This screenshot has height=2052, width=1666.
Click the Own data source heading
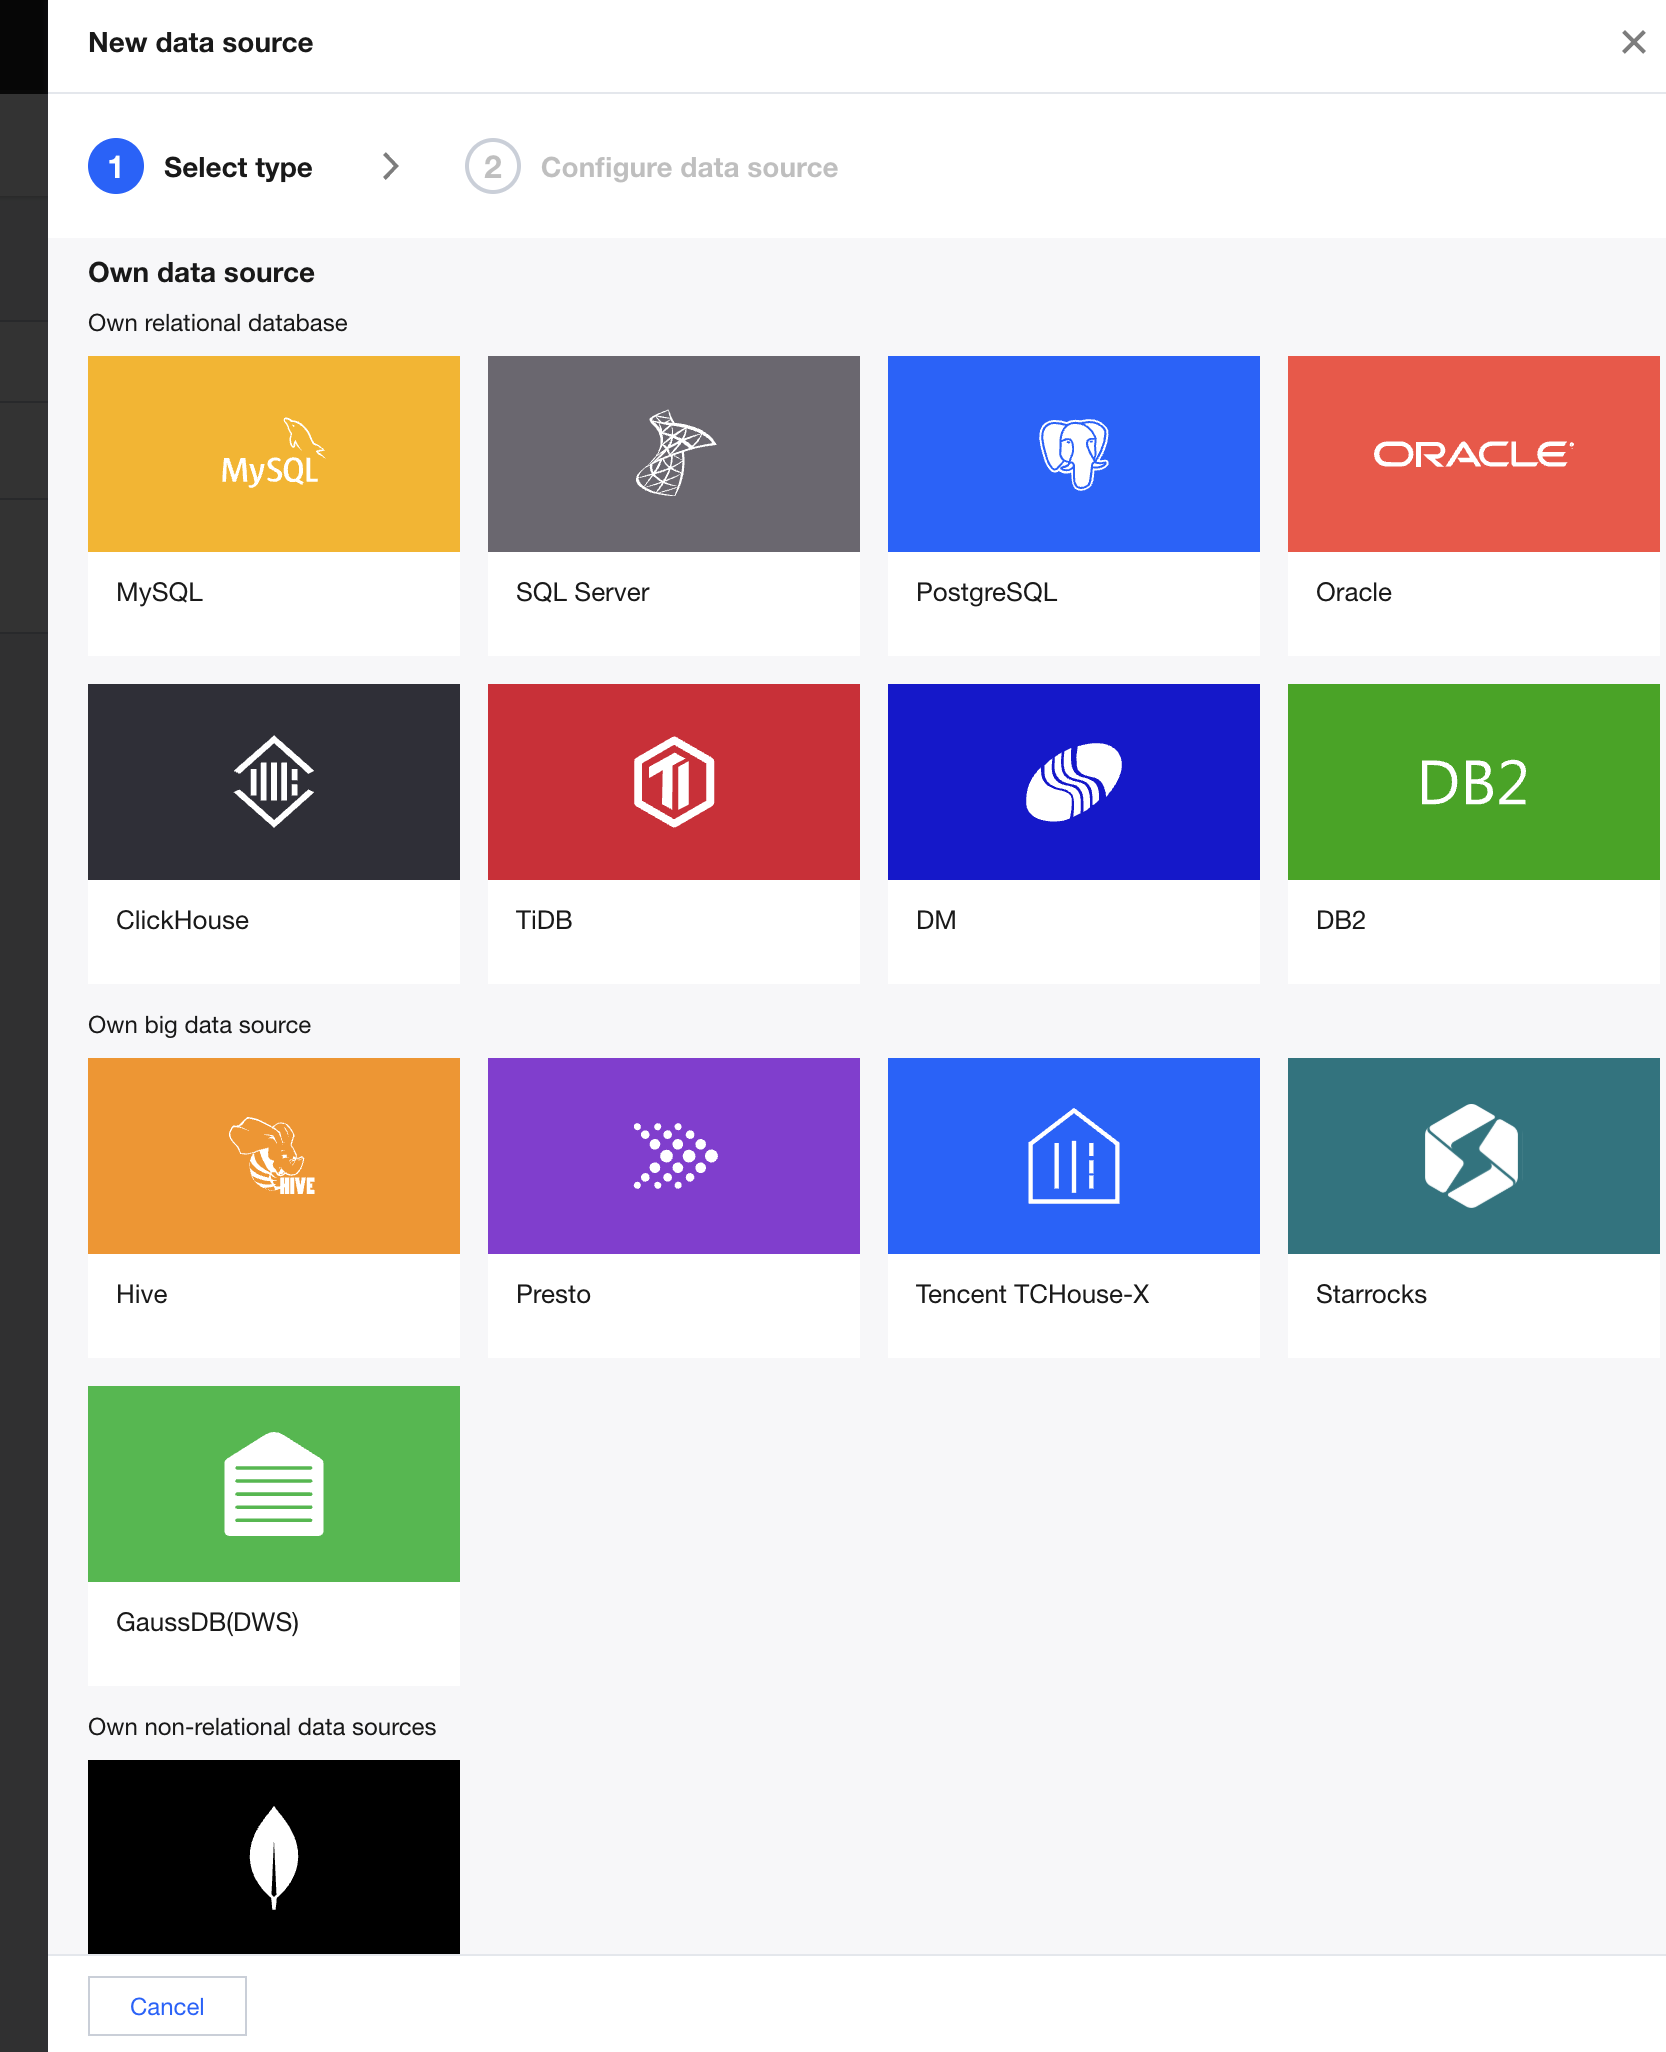pos(202,272)
